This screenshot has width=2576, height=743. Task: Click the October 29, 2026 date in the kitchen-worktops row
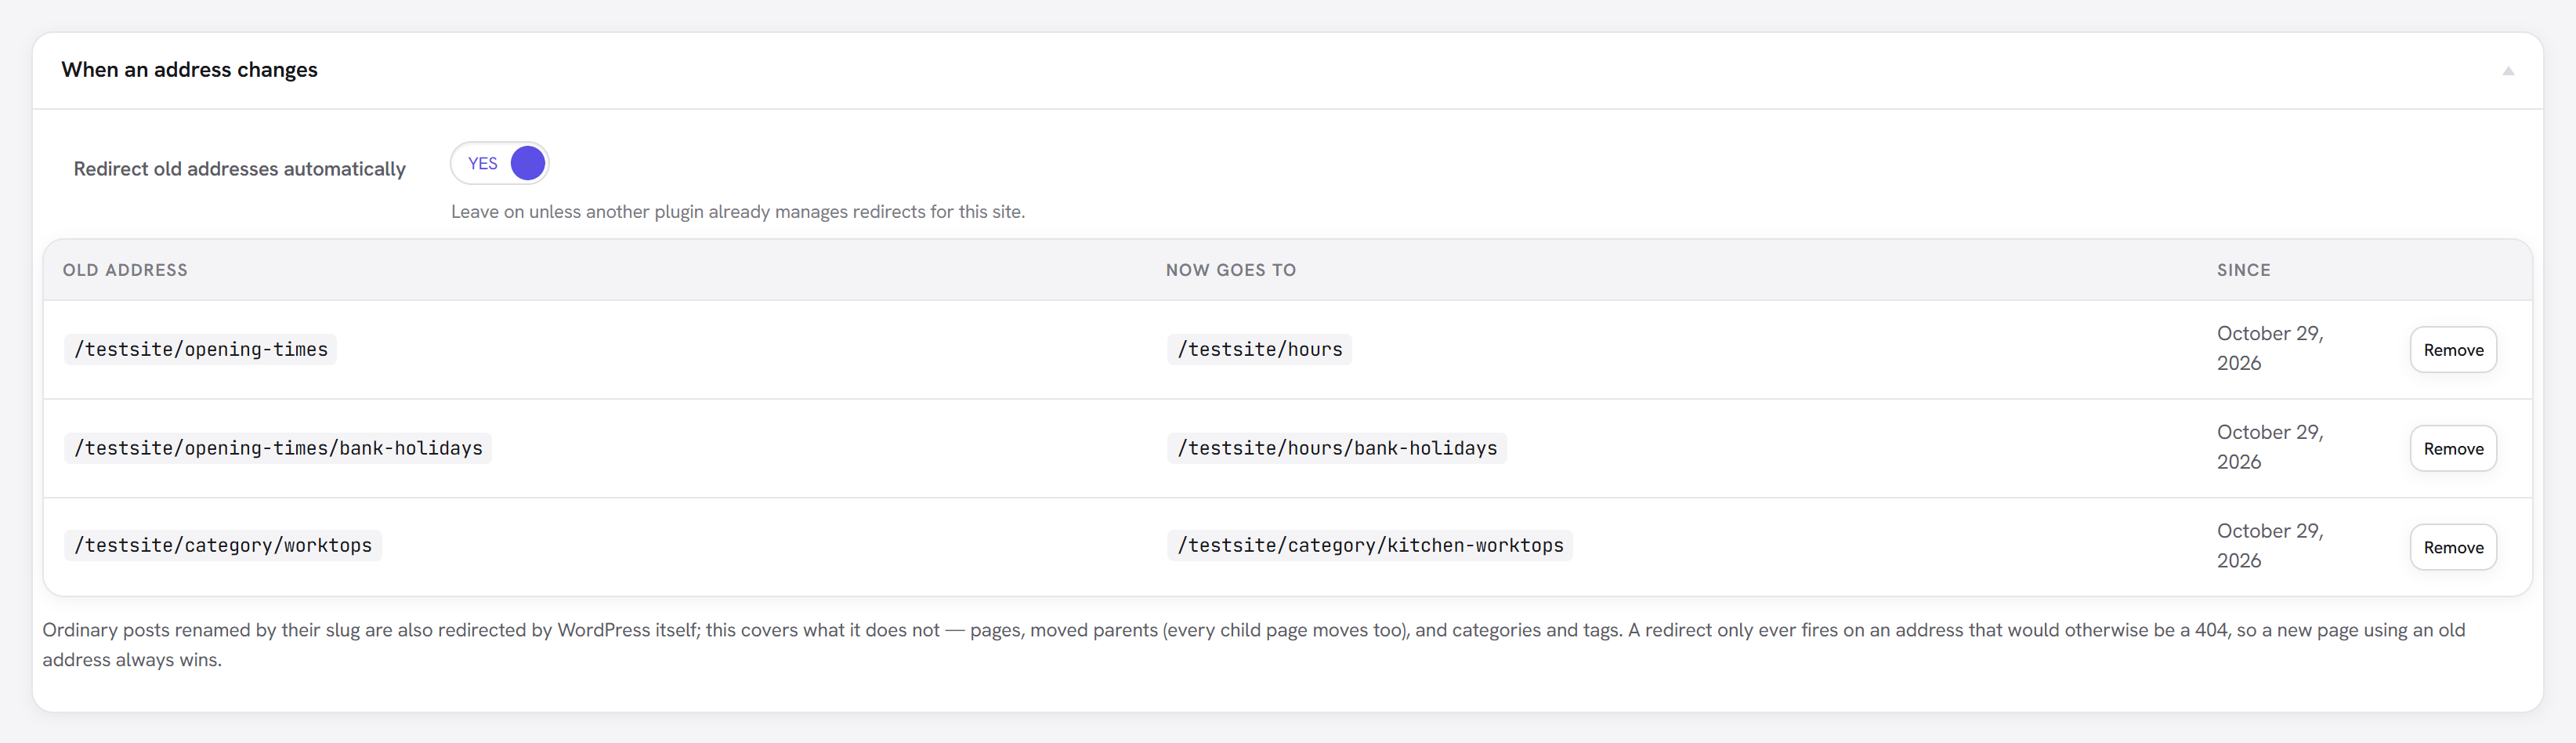coord(2270,545)
